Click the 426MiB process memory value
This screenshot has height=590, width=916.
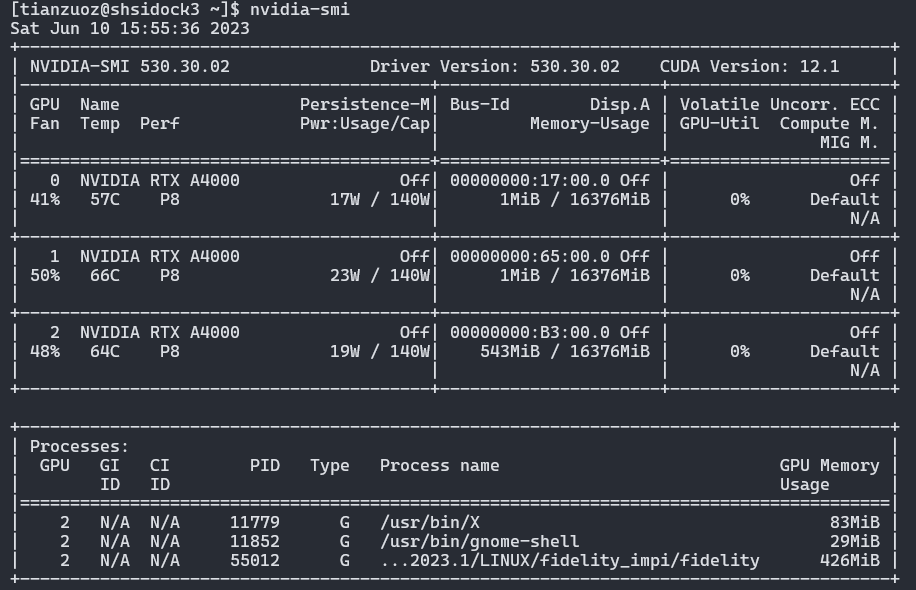[849, 561]
